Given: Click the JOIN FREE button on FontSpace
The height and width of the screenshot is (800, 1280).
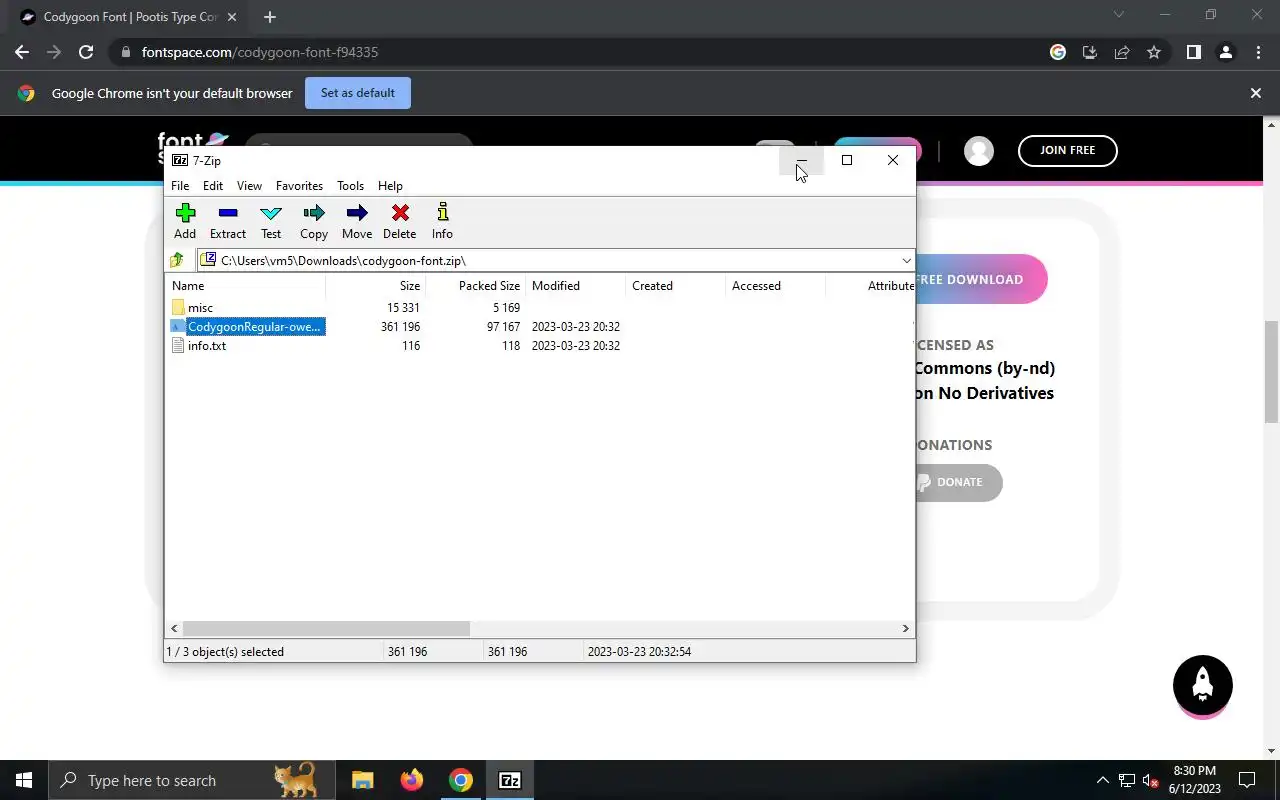Looking at the screenshot, I should (x=1067, y=151).
